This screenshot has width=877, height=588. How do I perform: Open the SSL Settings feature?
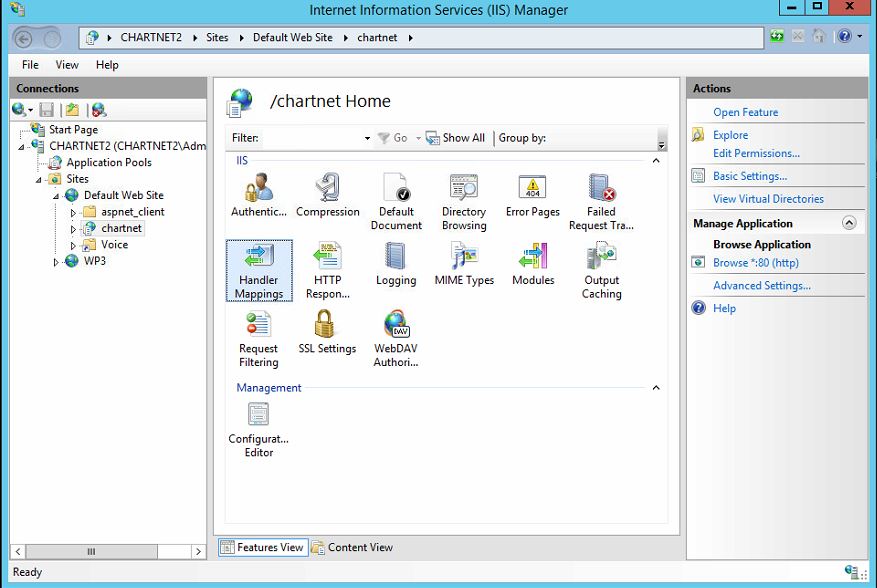pos(327,332)
